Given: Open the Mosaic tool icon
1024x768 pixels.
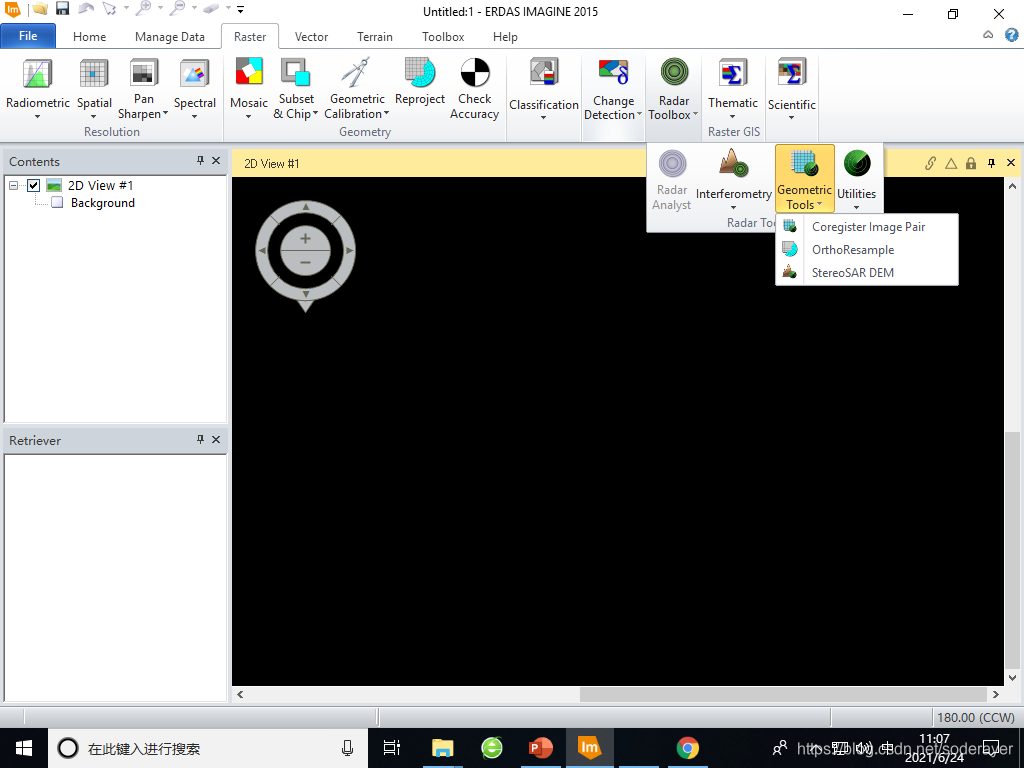Looking at the screenshot, I should click(249, 72).
